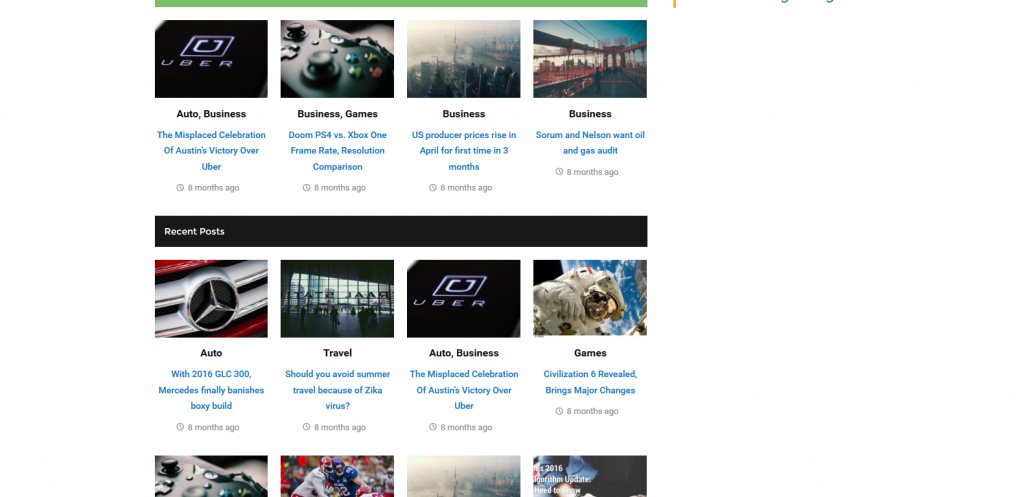Click the clock icon under Doom PS4 post
The height and width of the screenshot is (497, 1024).
[307, 188]
